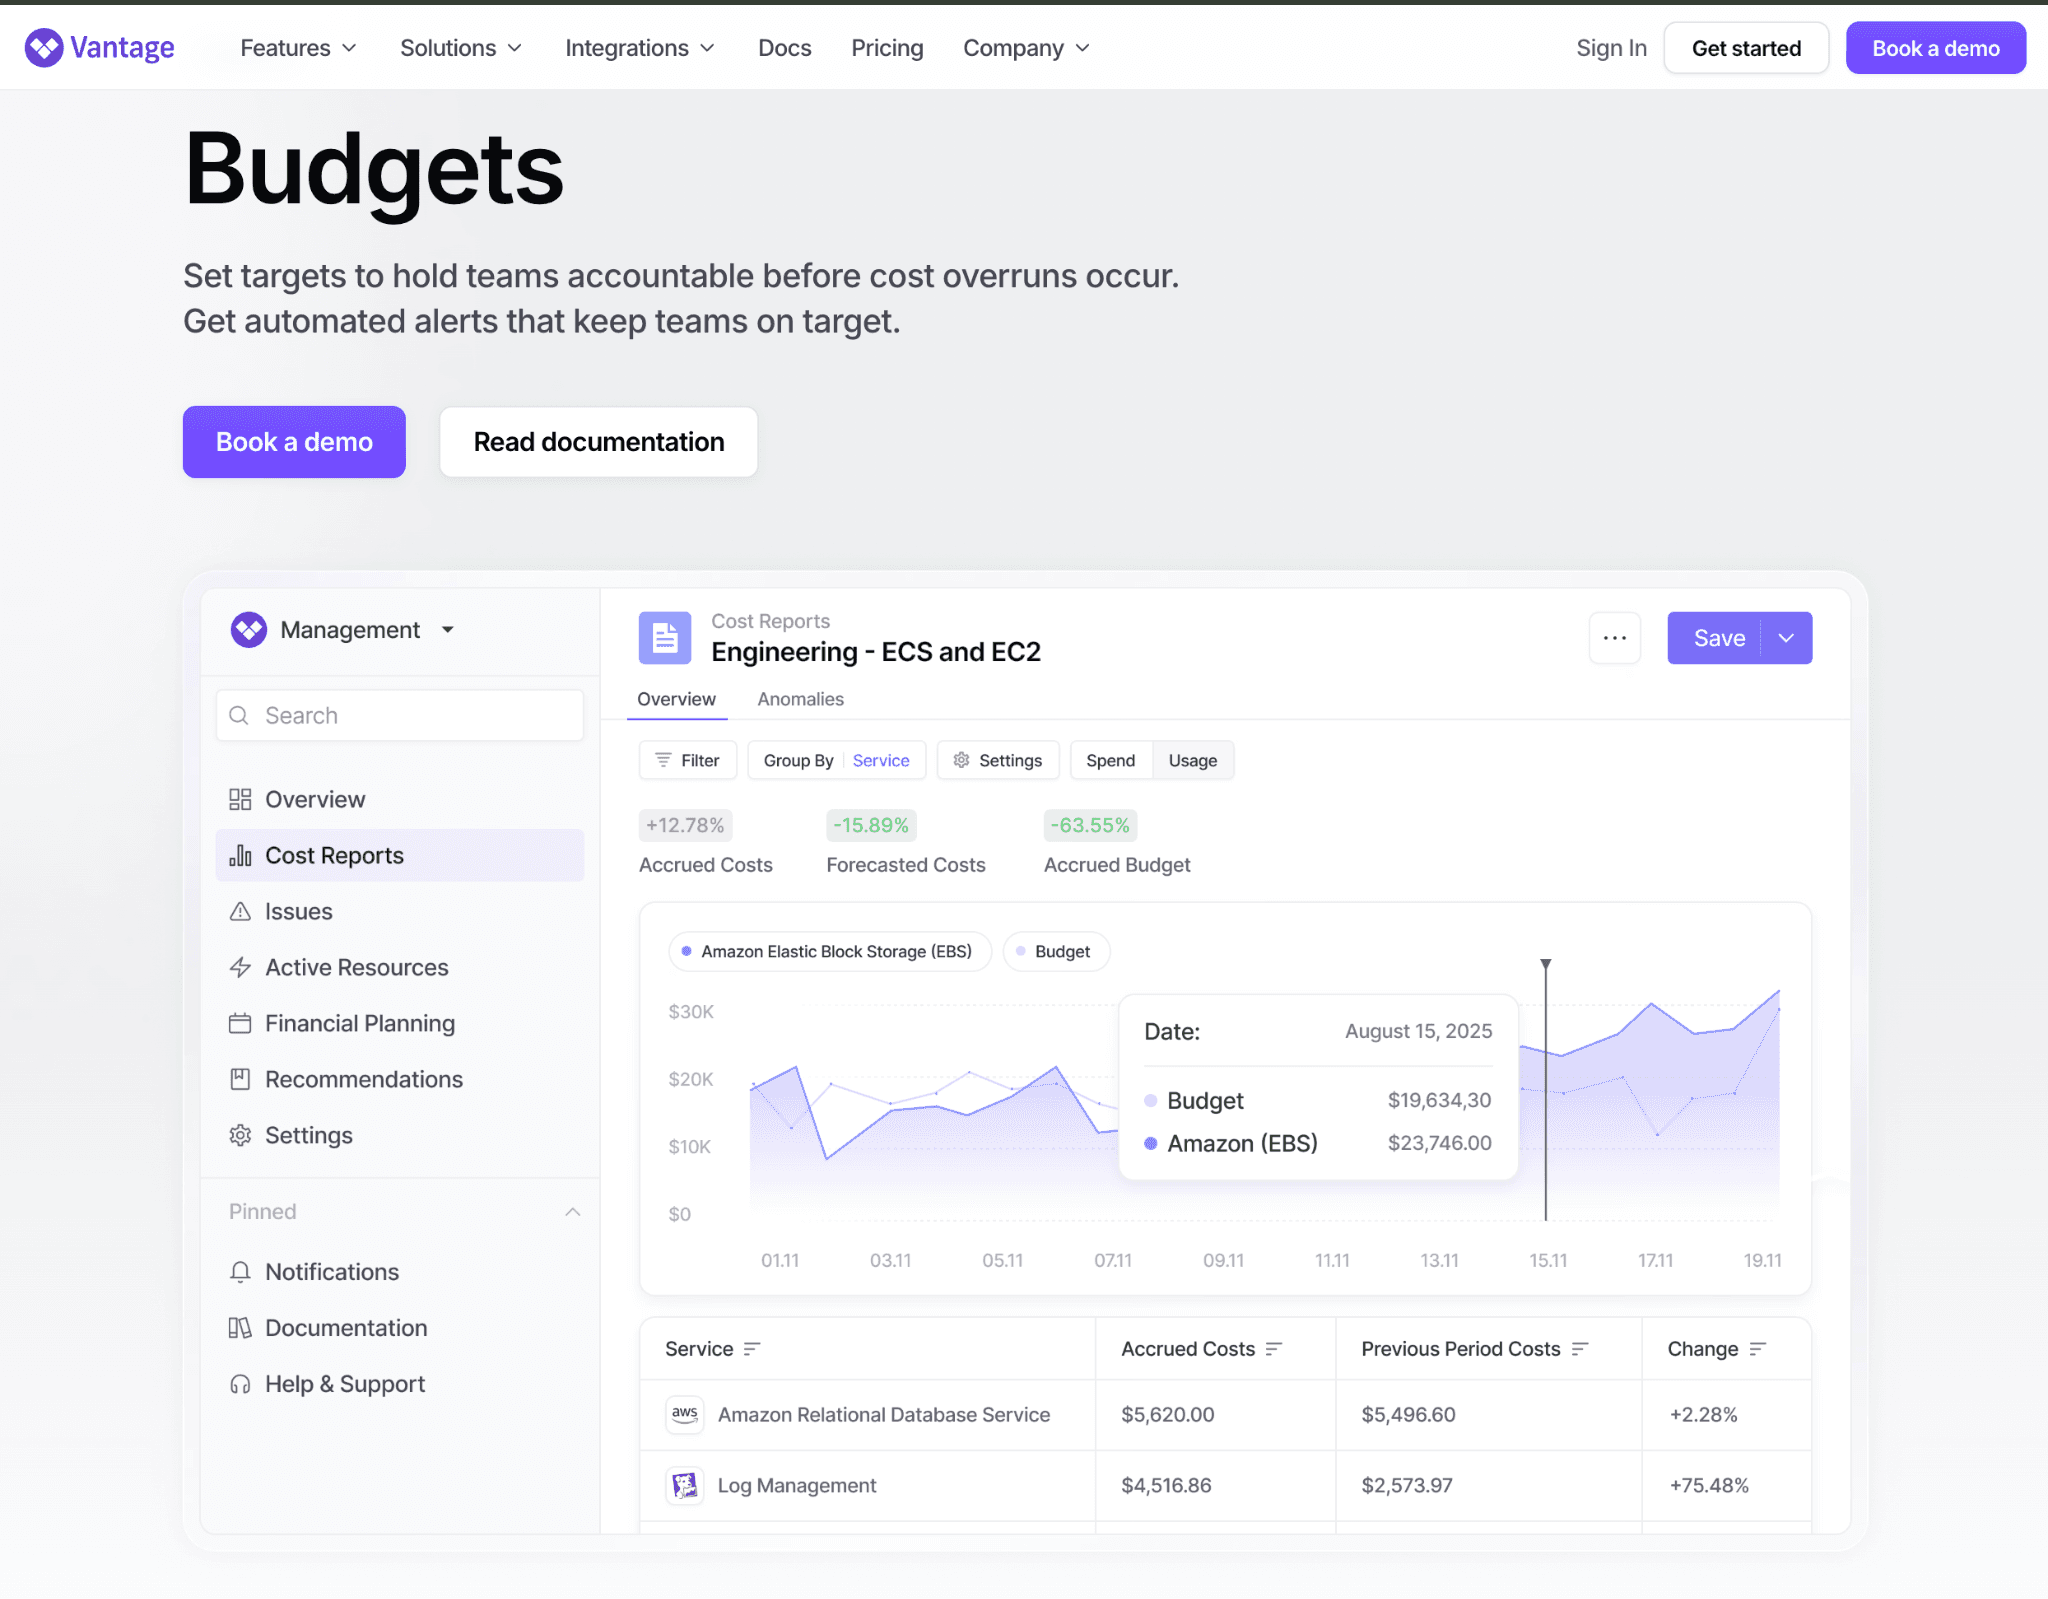Click the Recommendations bookmark icon
Image resolution: width=2048 pixels, height=1599 pixels.
(240, 1079)
